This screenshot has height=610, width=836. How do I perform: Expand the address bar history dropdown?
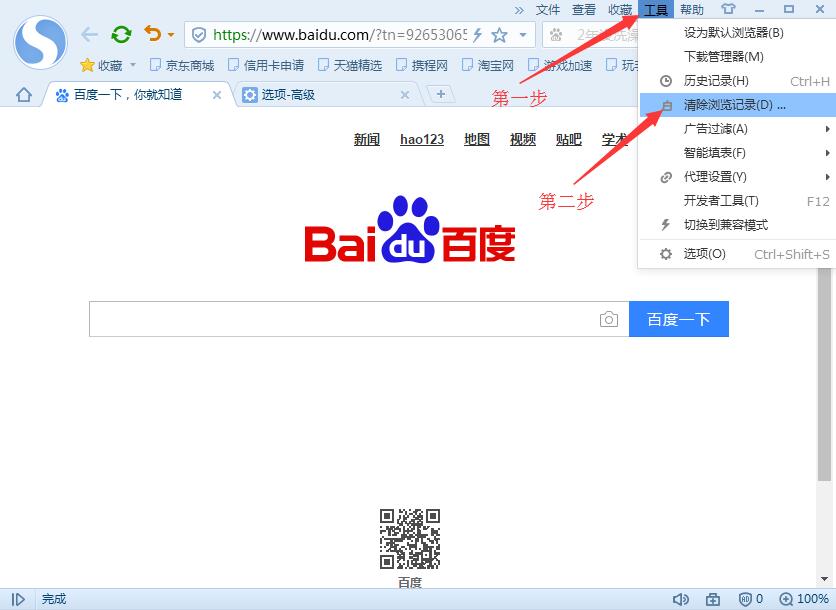(x=523, y=35)
